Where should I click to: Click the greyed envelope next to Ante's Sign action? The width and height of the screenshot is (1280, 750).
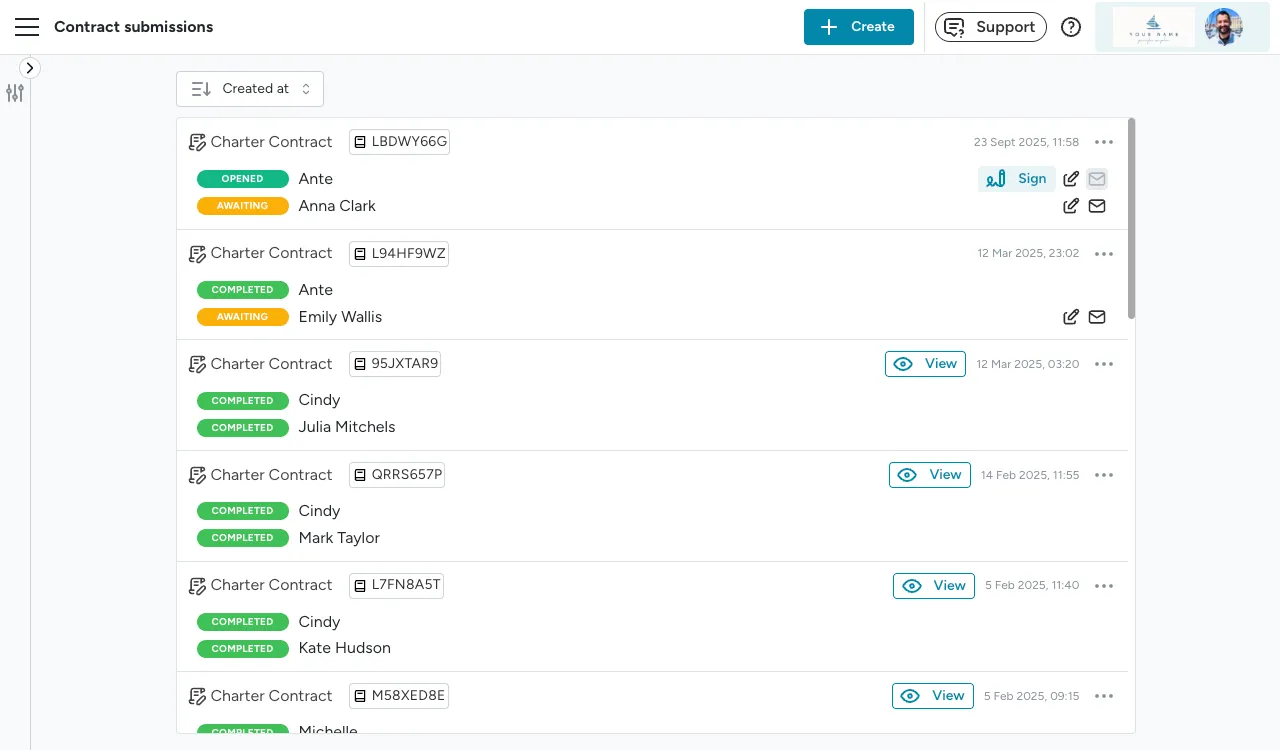(x=1096, y=178)
